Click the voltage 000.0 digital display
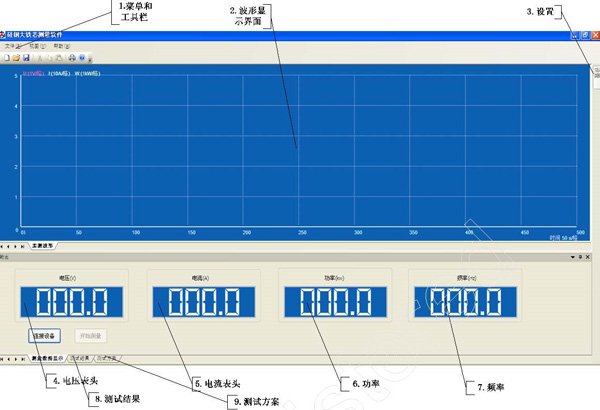The width and height of the screenshot is (600, 410). (72, 301)
